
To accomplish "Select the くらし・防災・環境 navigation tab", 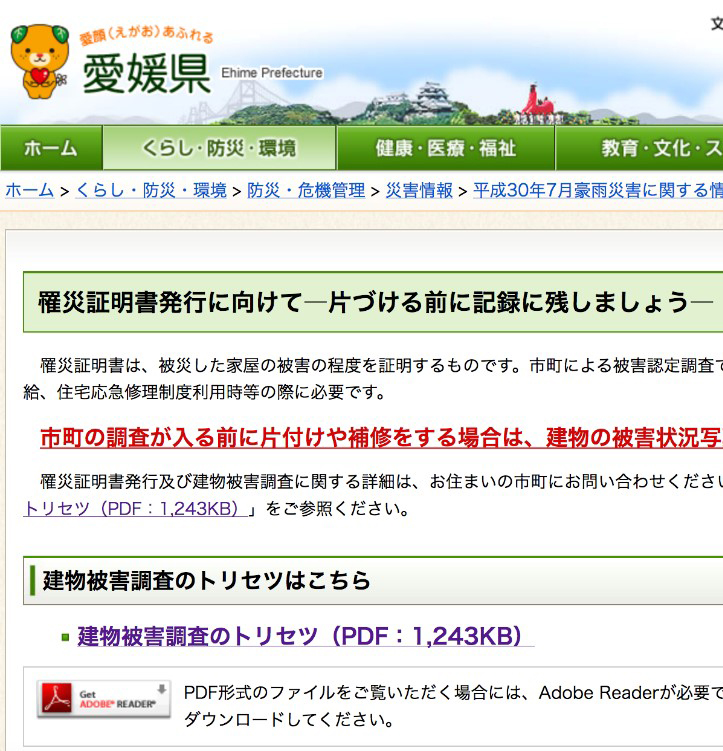I will click(x=219, y=149).
